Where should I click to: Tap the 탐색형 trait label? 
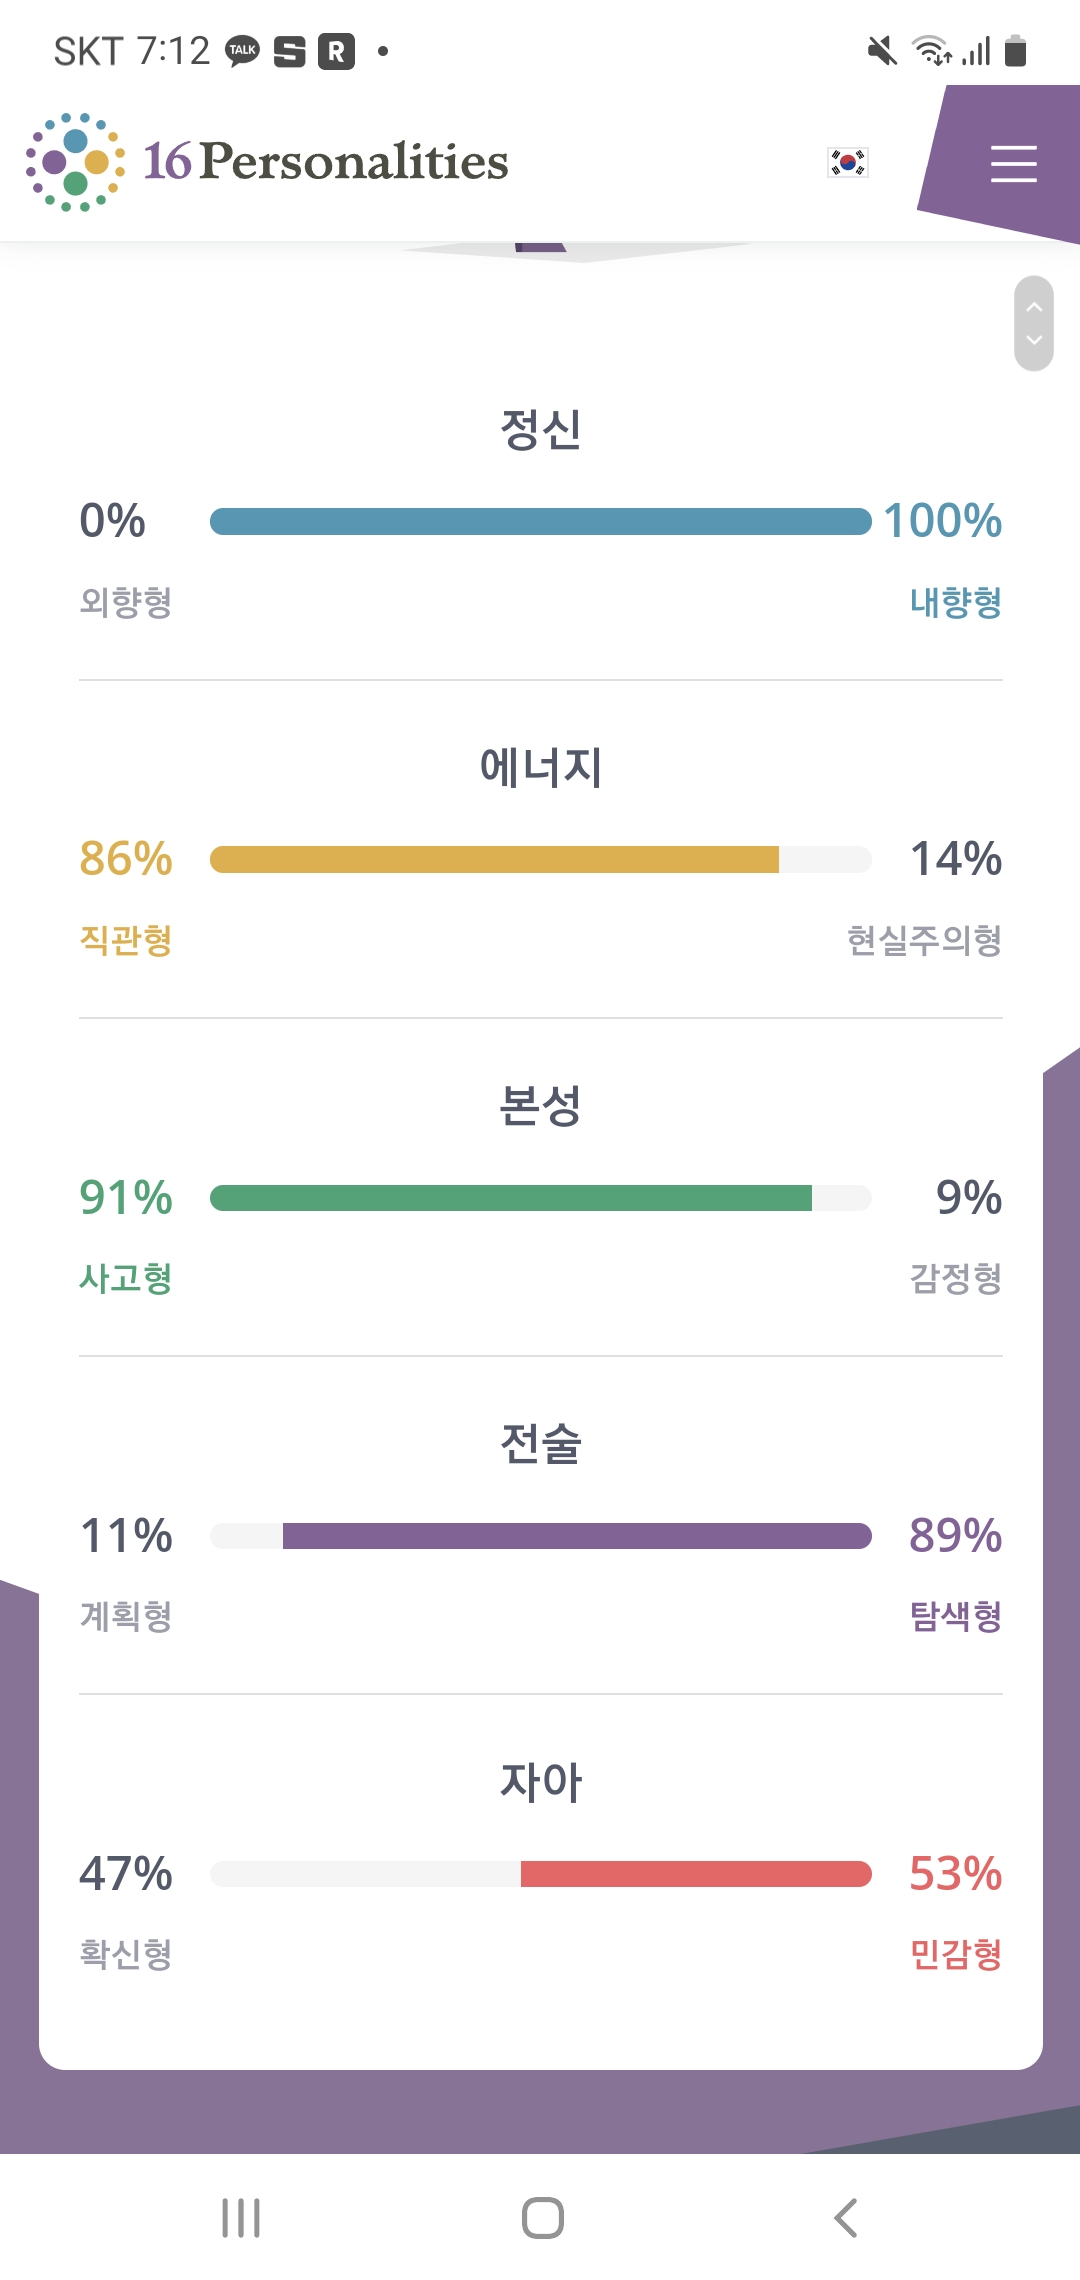click(955, 1616)
